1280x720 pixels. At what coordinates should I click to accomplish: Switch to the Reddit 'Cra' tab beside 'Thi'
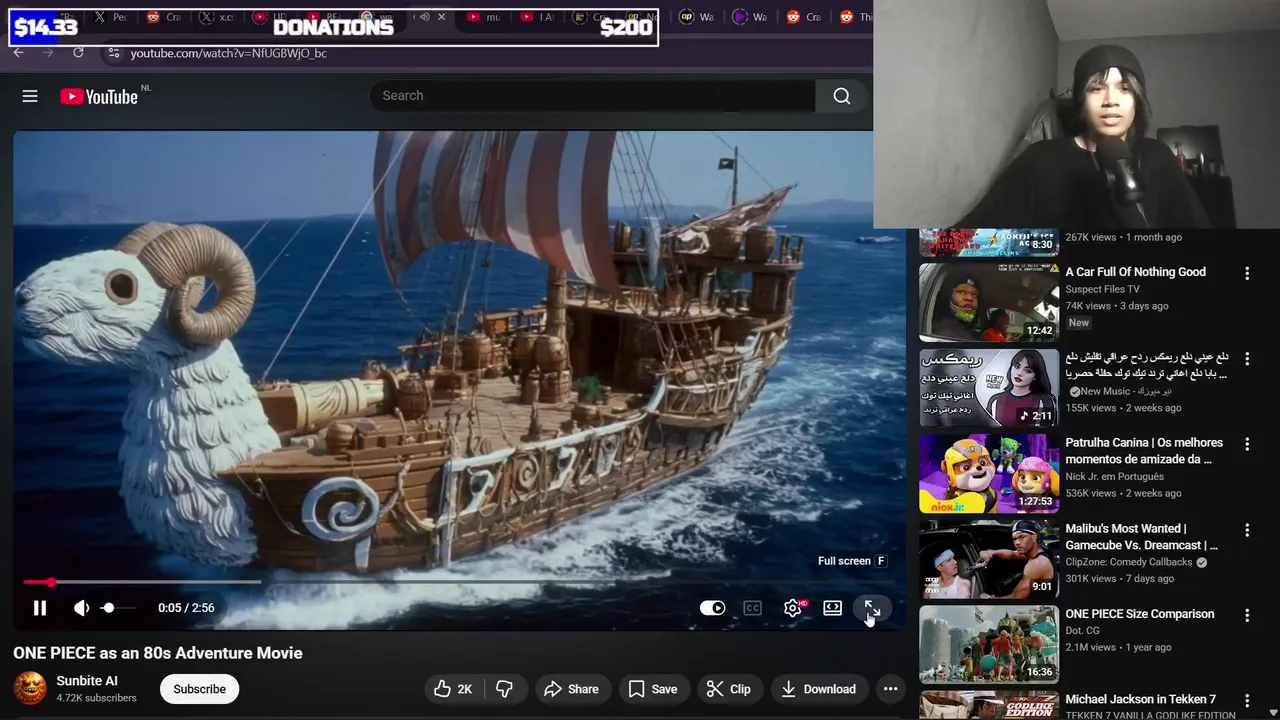[804, 17]
